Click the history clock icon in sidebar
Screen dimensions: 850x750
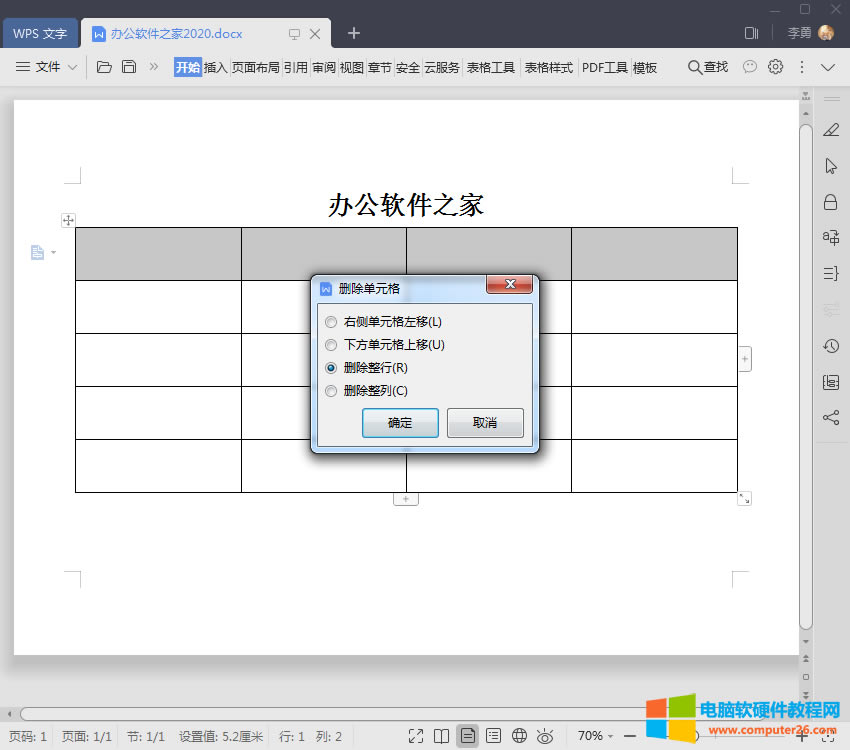click(831, 346)
